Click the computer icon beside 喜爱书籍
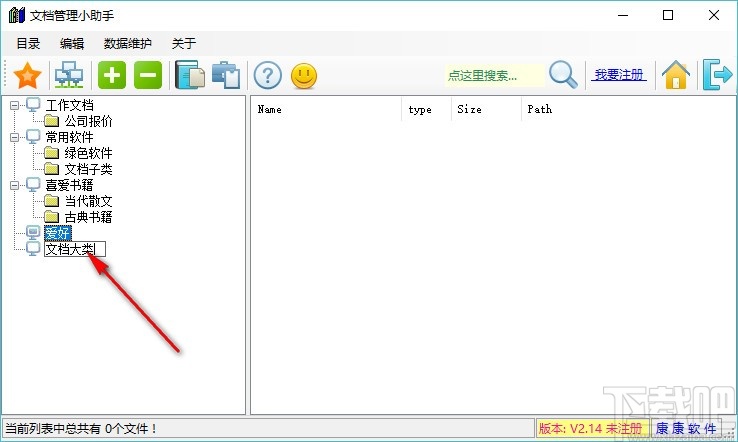738x442 pixels. (33, 185)
